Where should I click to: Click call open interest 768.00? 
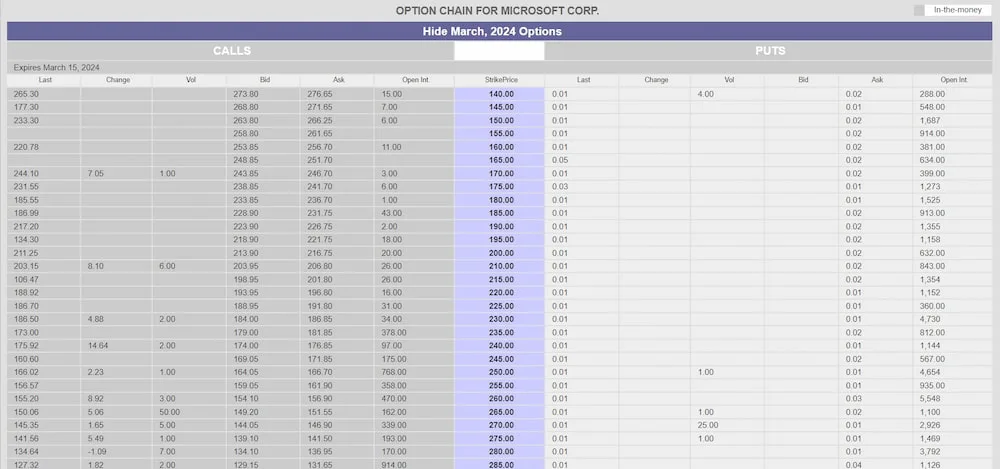[393, 372]
